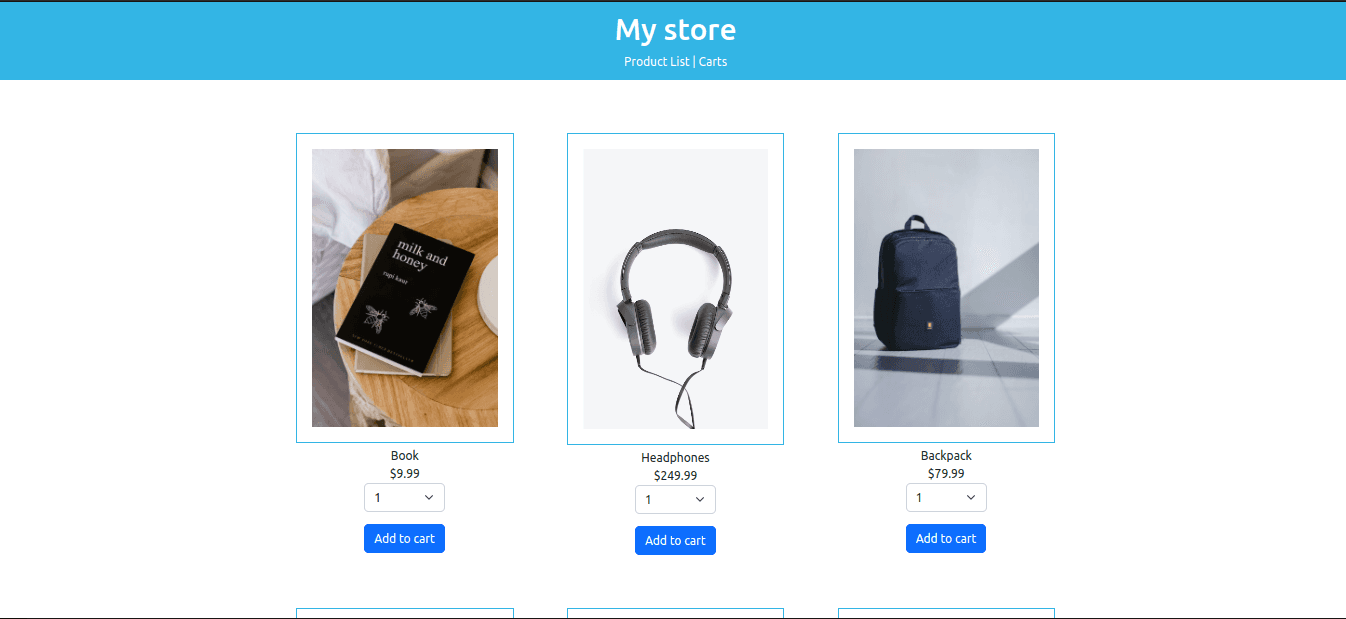The height and width of the screenshot is (619, 1346).
Task: Select the Backpack product image
Action: (x=946, y=288)
